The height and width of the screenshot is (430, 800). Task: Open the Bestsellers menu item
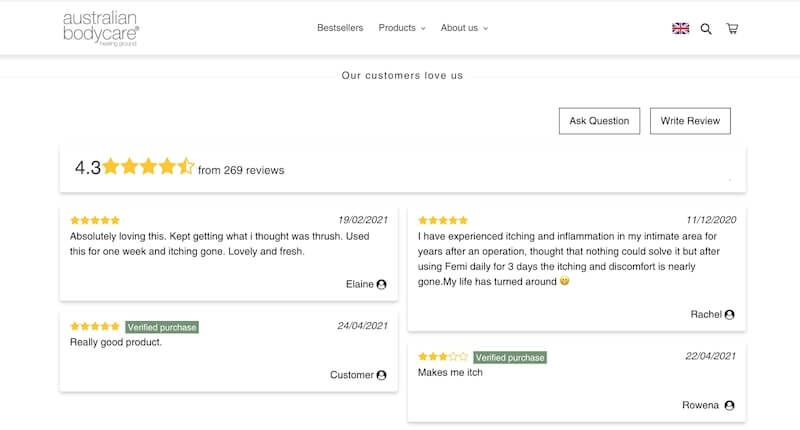pyautogui.click(x=340, y=28)
